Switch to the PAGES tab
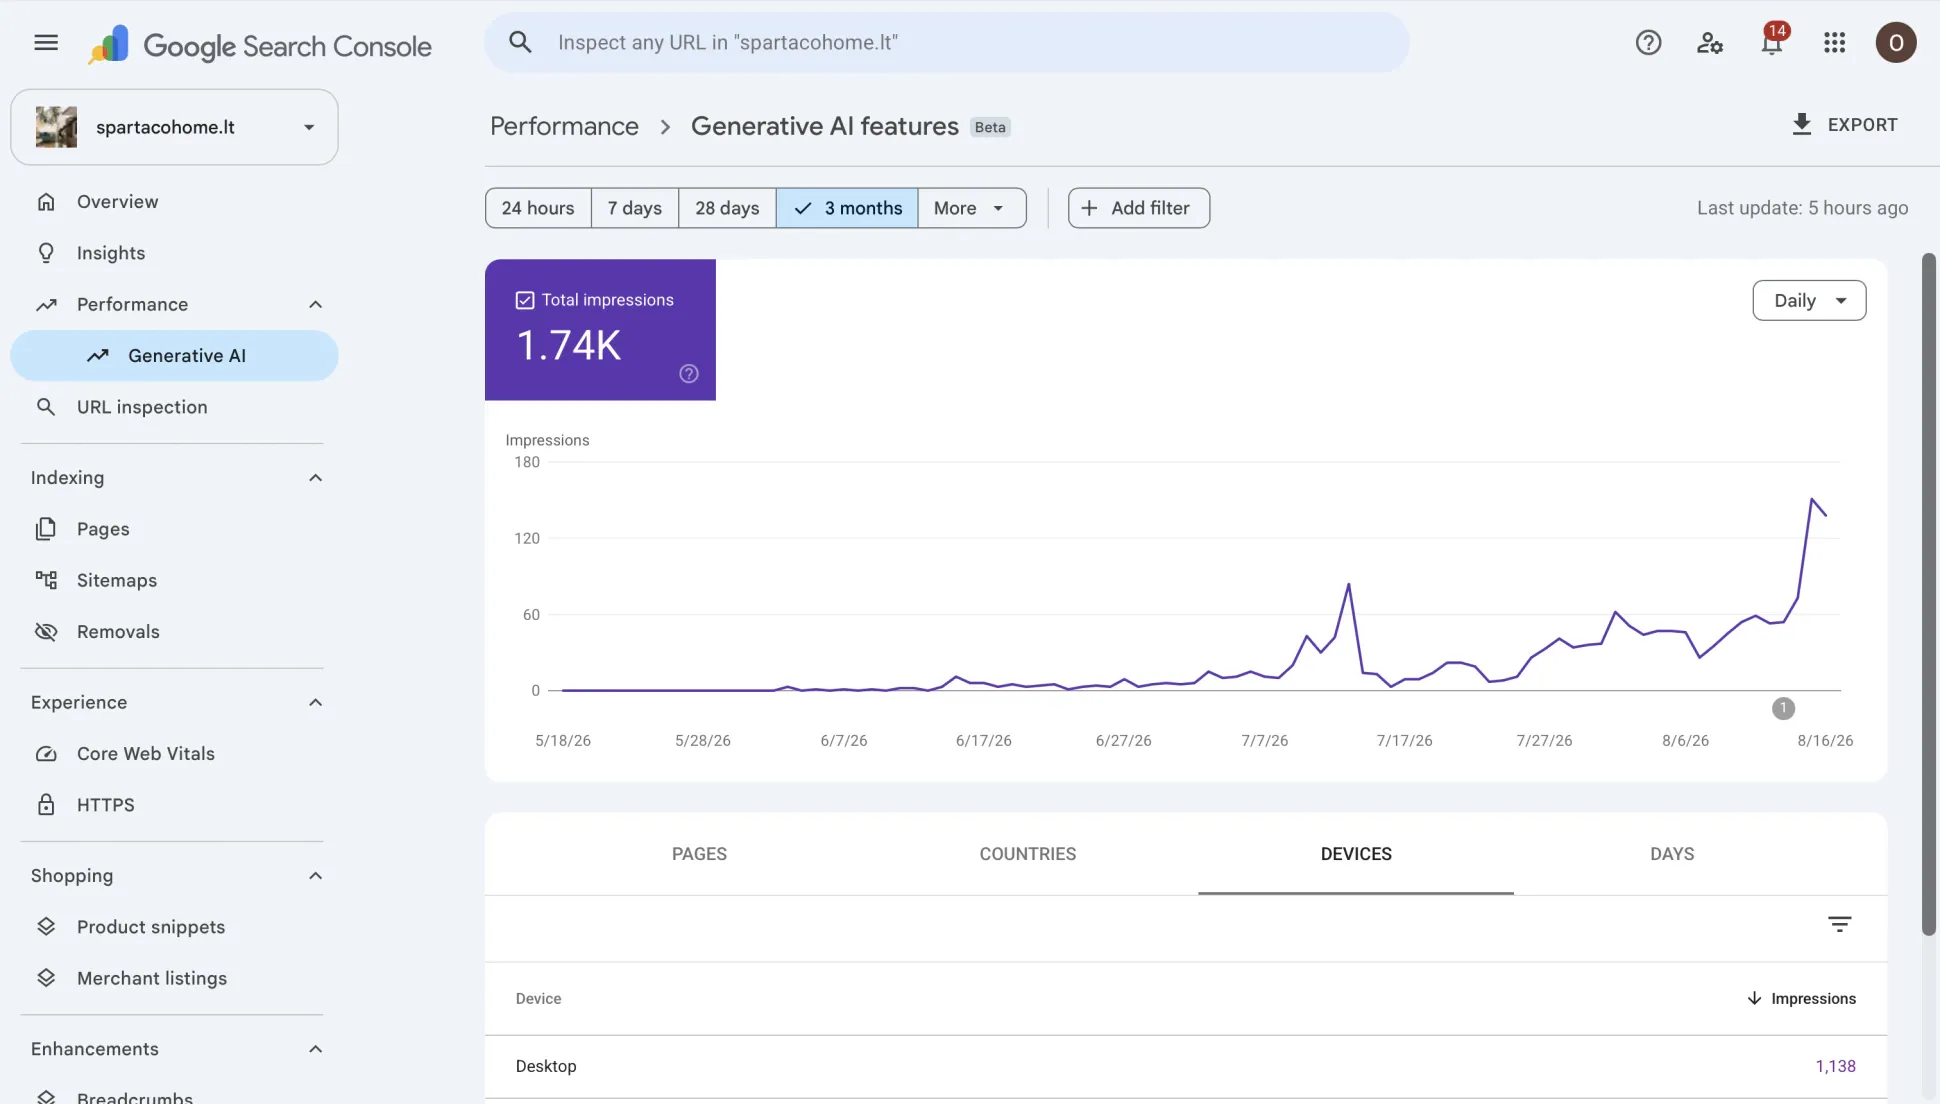 (699, 854)
